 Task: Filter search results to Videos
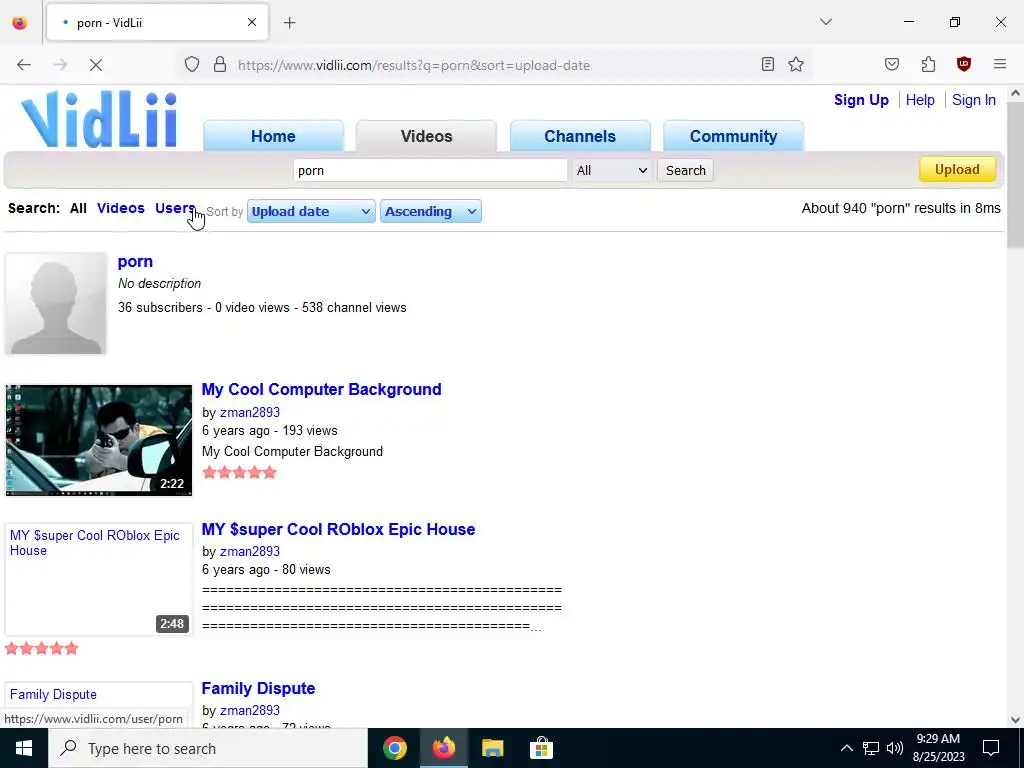pos(120,208)
